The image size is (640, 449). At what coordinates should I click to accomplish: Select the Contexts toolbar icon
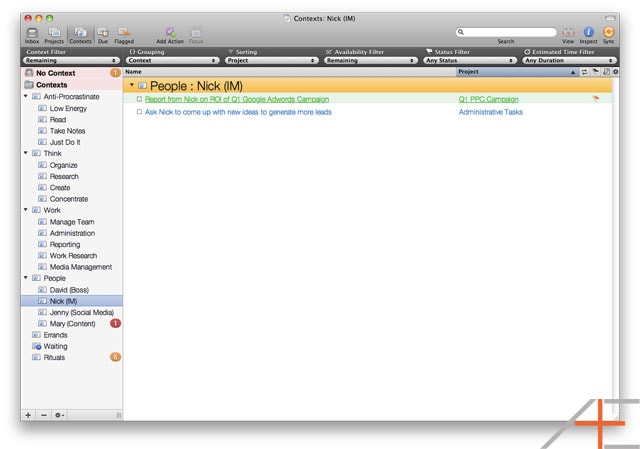pyautogui.click(x=80, y=36)
